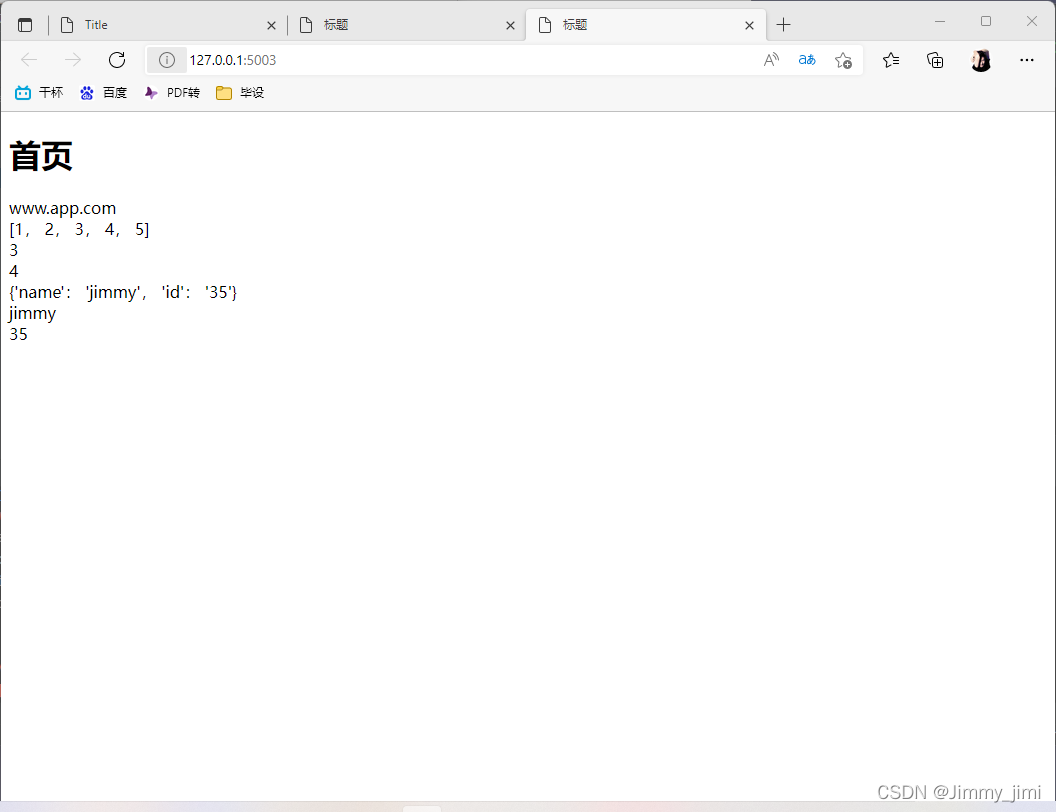This screenshot has height=812, width=1056.
Task: Close the active 标题 tab
Action: pyautogui.click(x=750, y=26)
